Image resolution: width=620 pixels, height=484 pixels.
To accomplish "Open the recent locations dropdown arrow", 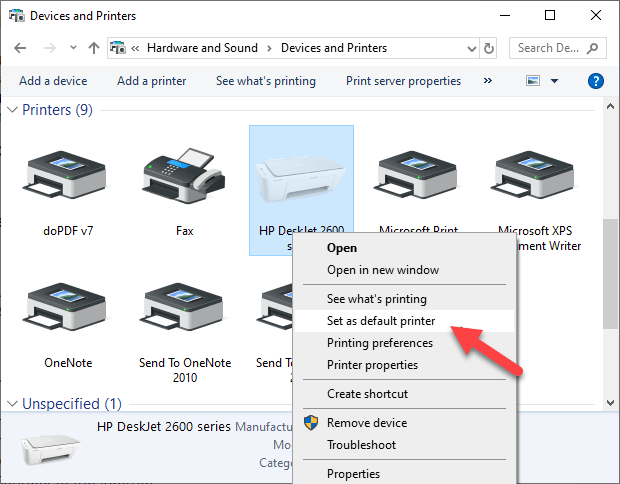I will pos(73,48).
